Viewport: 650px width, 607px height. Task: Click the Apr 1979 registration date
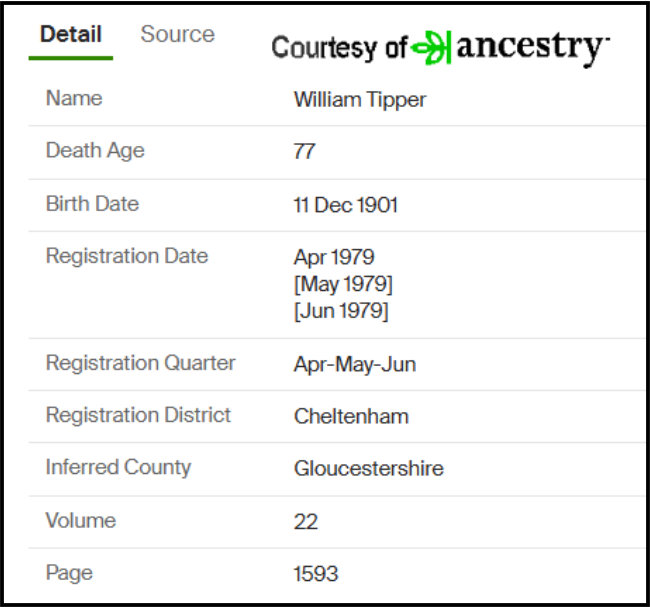pos(334,257)
